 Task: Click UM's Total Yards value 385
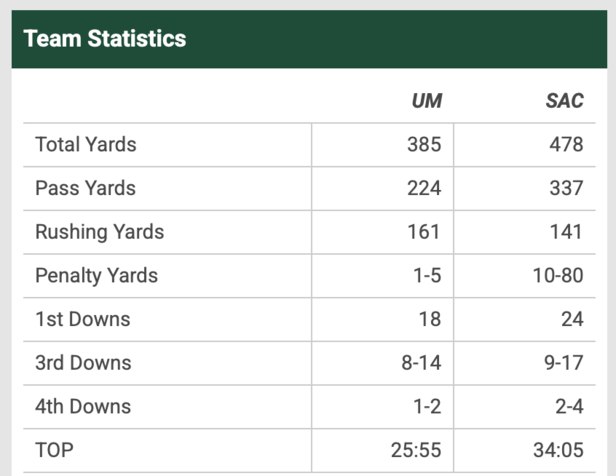(x=424, y=145)
